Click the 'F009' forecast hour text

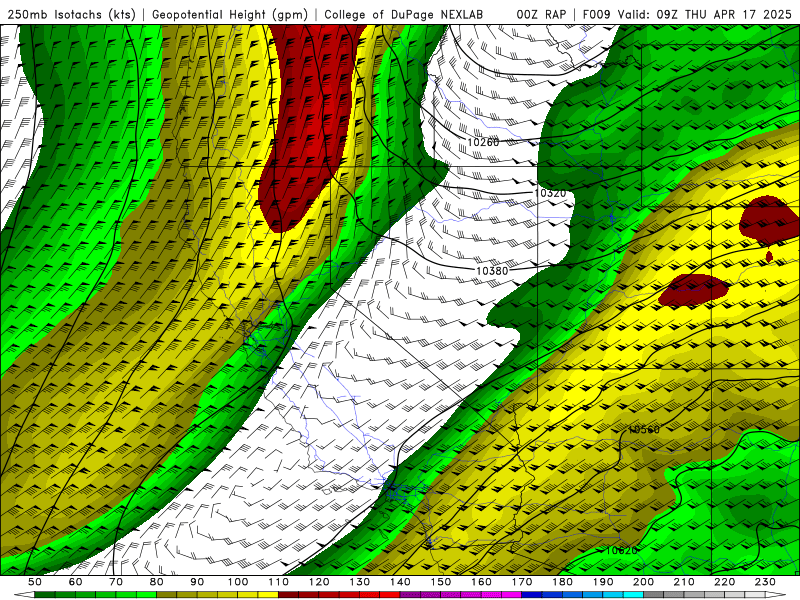coord(596,14)
